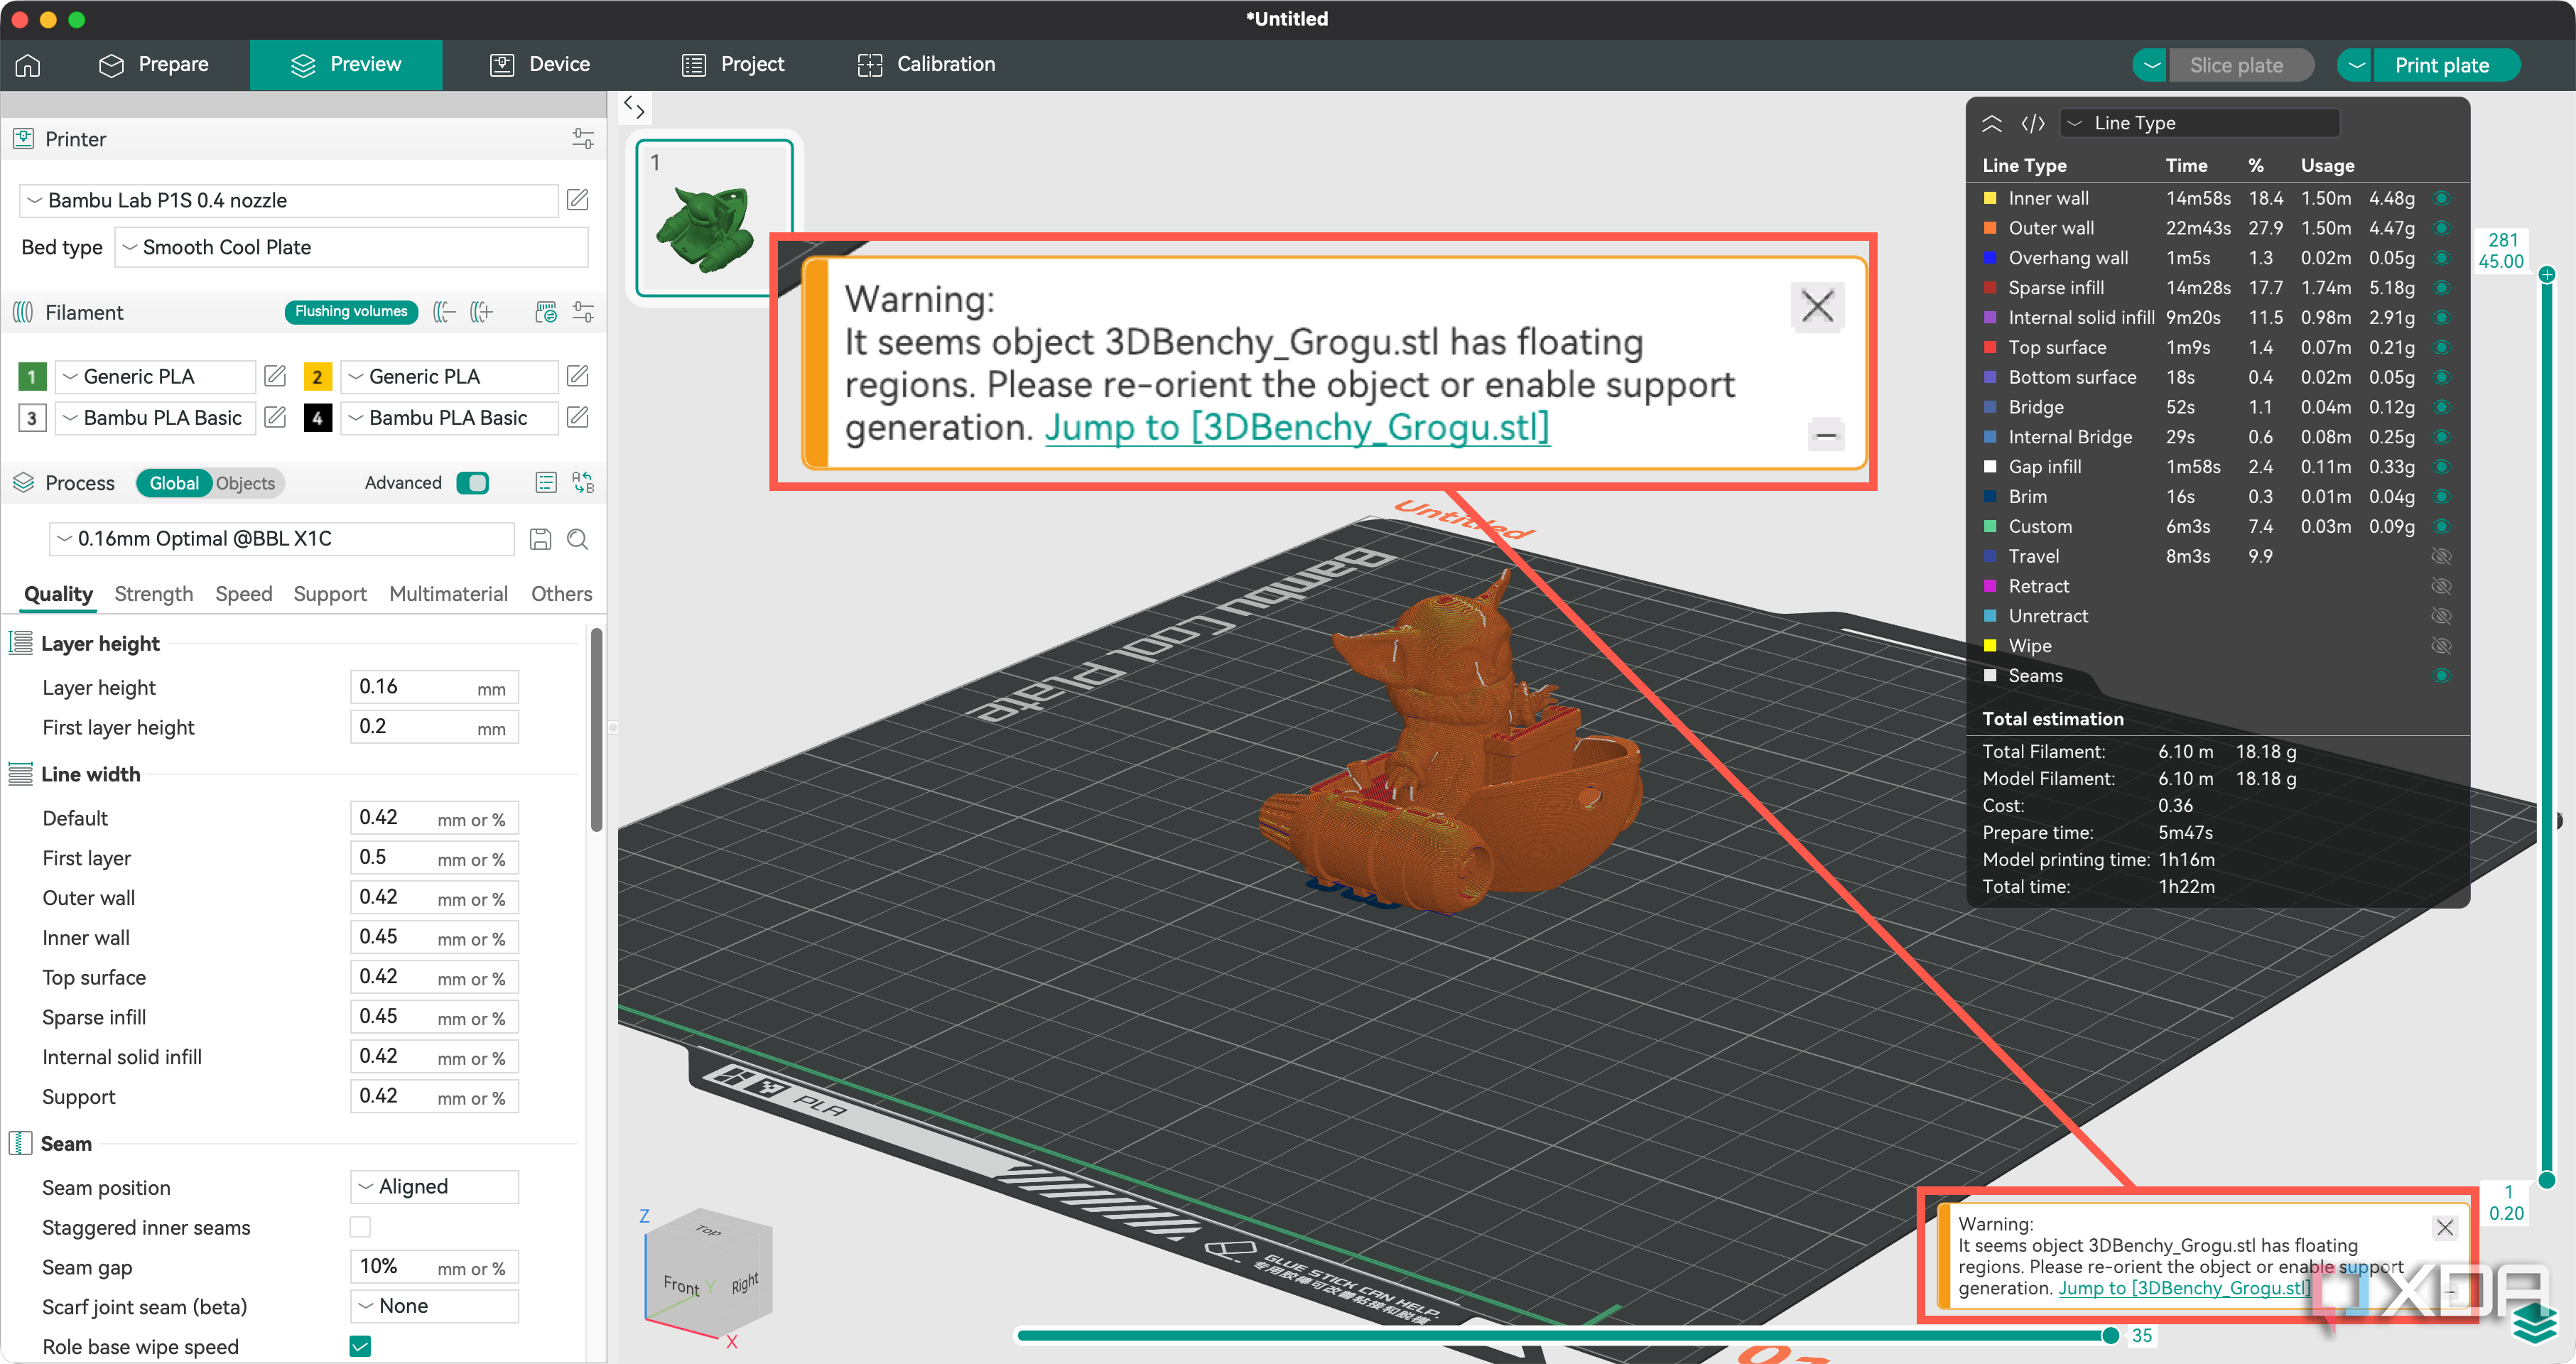
Task: Open the legend G-code view icon
Action: click(x=2032, y=123)
